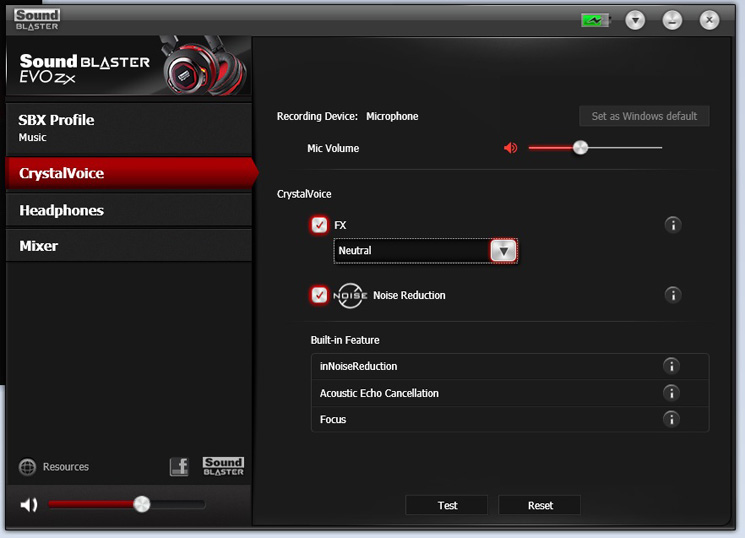The width and height of the screenshot is (745, 538).
Task: Show info for inNoiseReduction feature
Action: 671,366
